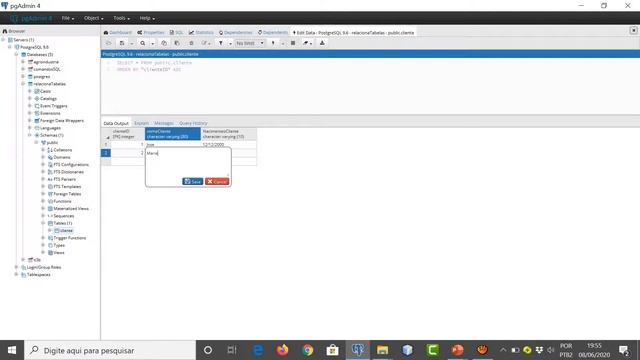Select Tablespaces in browser tree
Screen dimensions: 640x360
coord(38,275)
